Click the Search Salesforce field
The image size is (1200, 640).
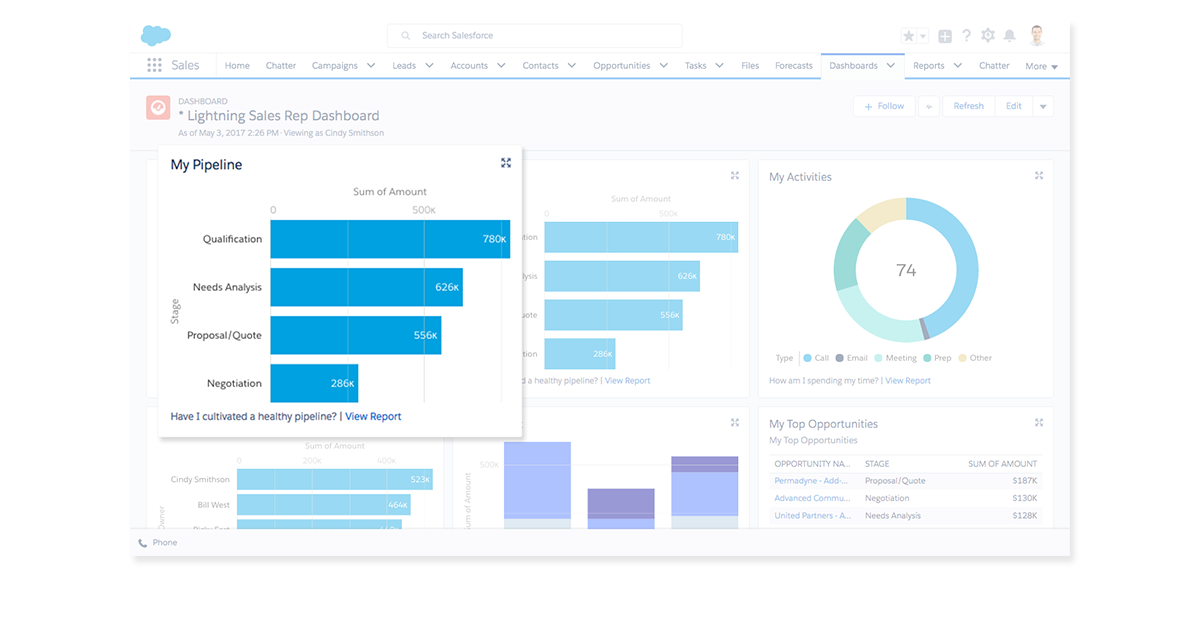pos(535,36)
